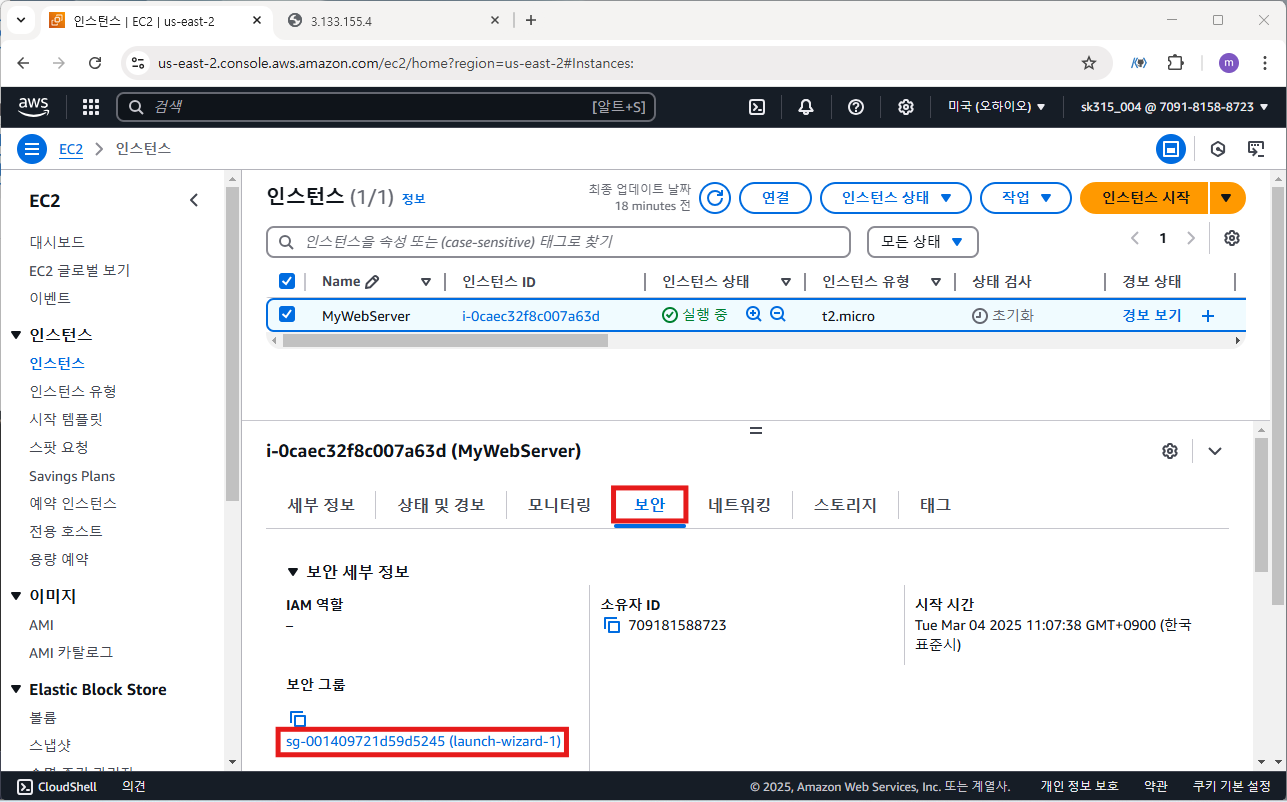The image size is (1287, 802).
Task: Copy the owner ID 709181588723
Action: tap(612, 626)
